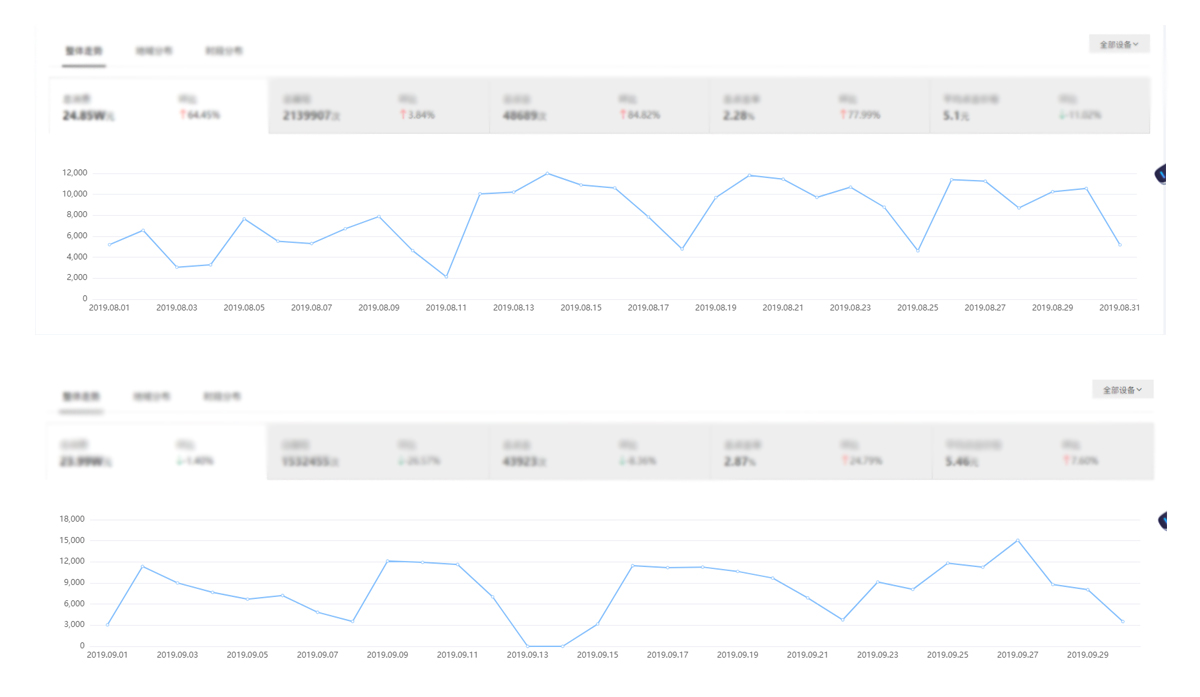Click the 1.40% change value
The width and height of the screenshot is (1200, 697).
[195, 461]
